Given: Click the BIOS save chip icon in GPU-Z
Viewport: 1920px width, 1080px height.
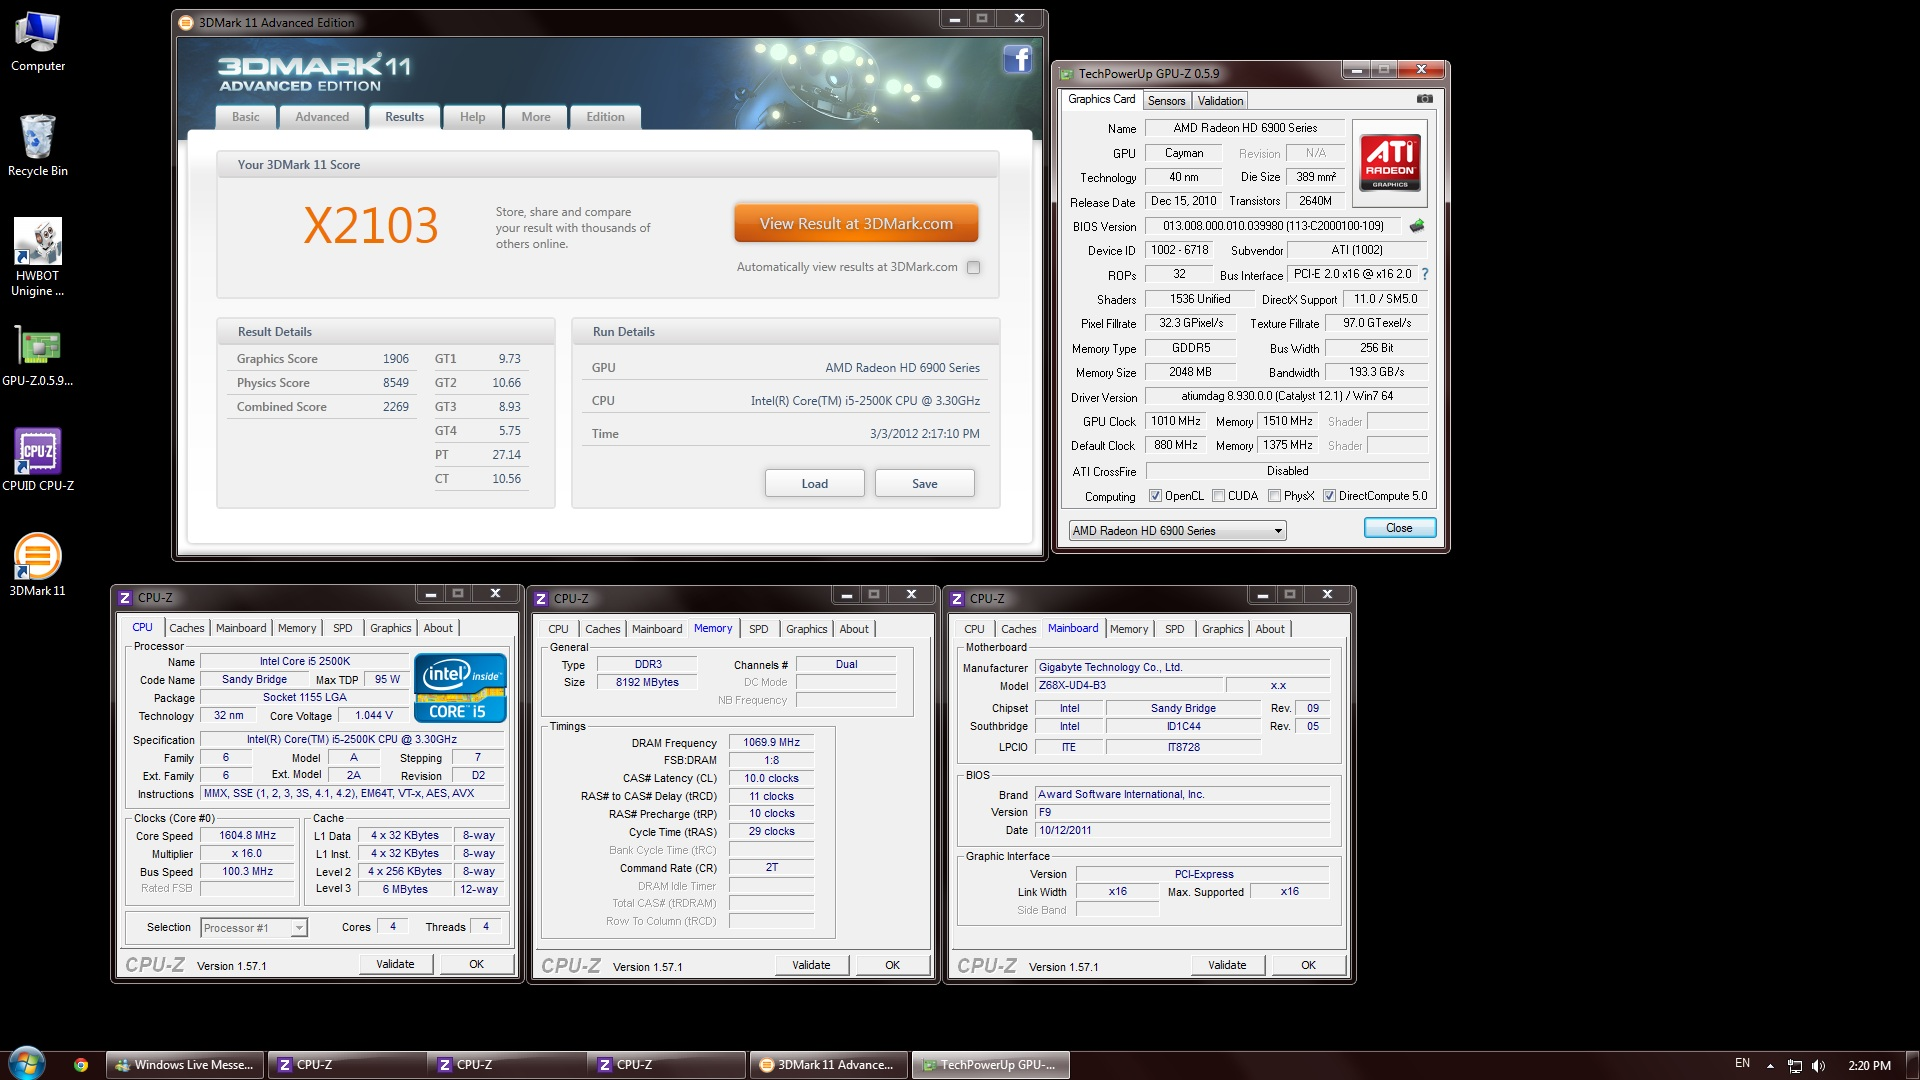Looking at the screenshot, I should pos(1417,226).
